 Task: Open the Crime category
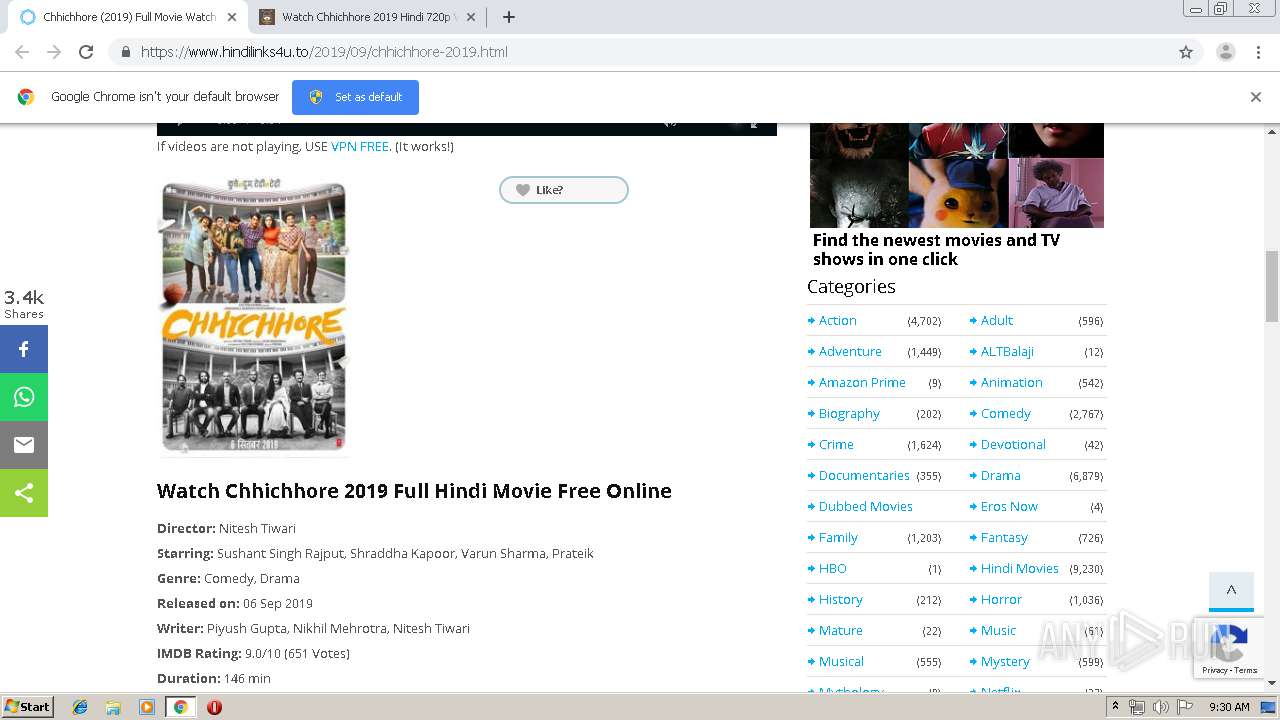836,444
